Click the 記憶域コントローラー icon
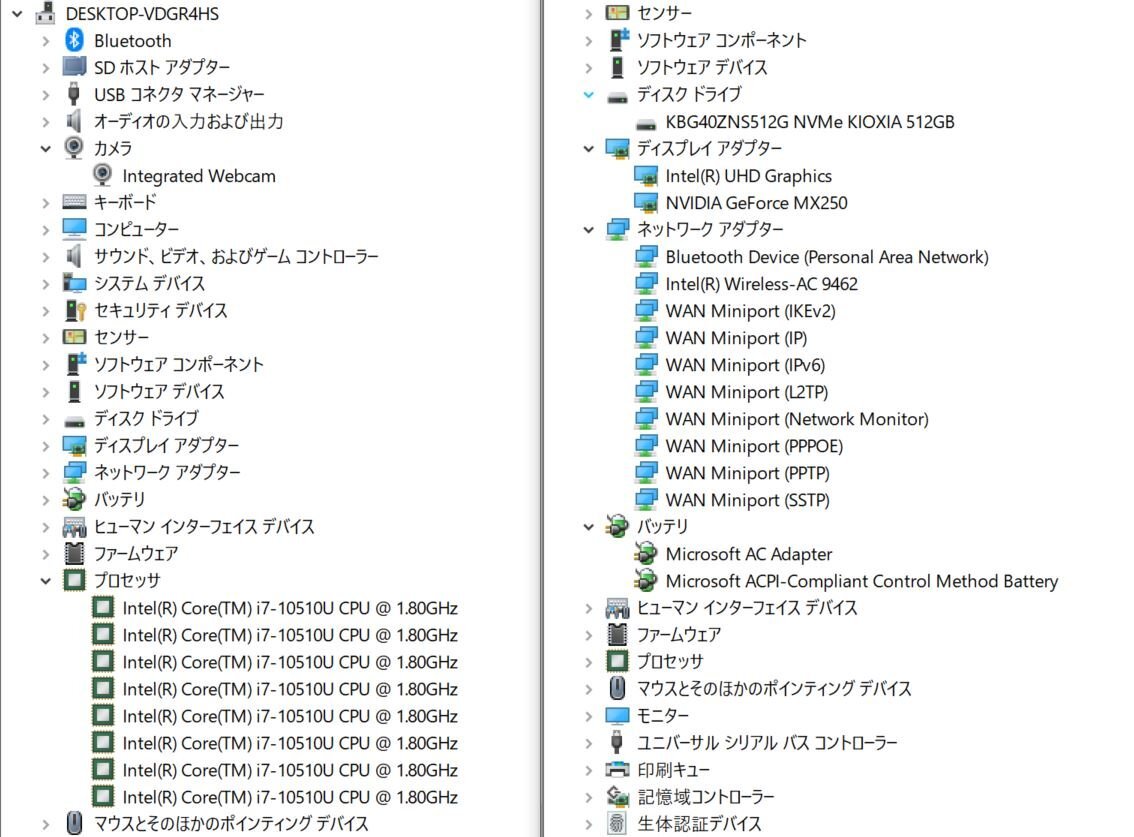The image size is (1134, 837). 617,796
